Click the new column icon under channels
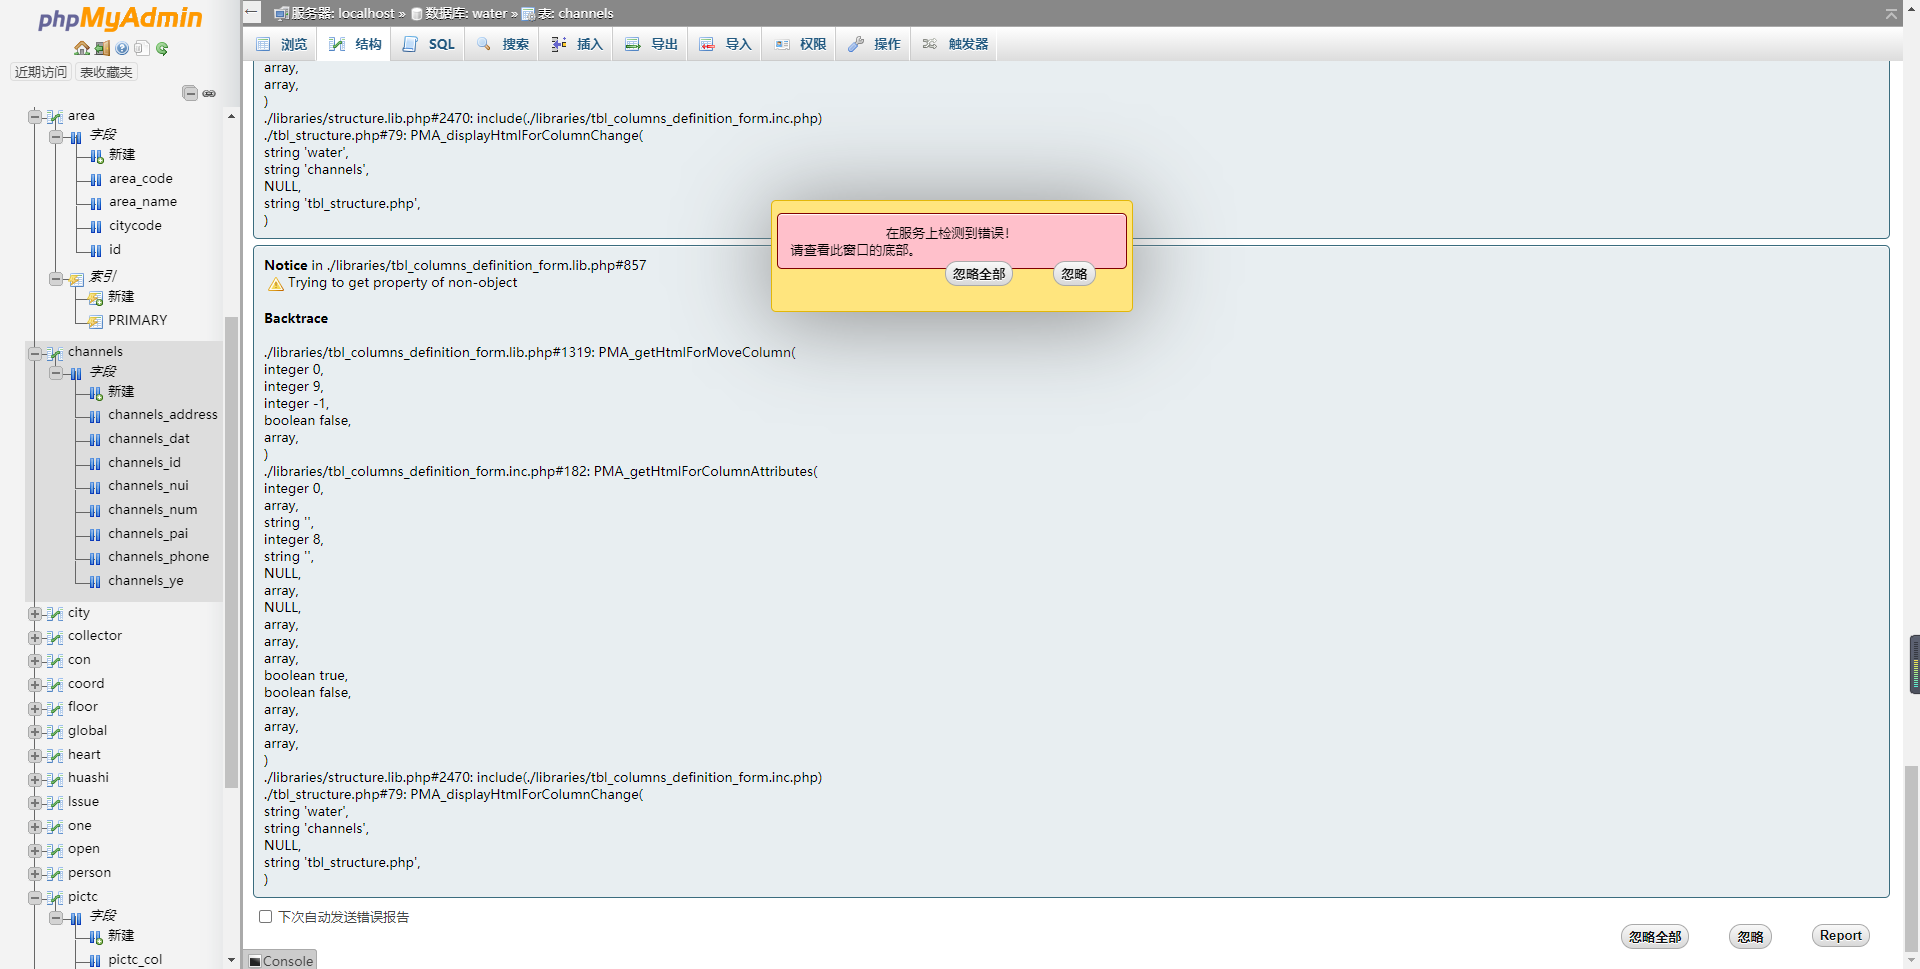The width and height of the screenshot is (1920, 969). coord(96,393)
